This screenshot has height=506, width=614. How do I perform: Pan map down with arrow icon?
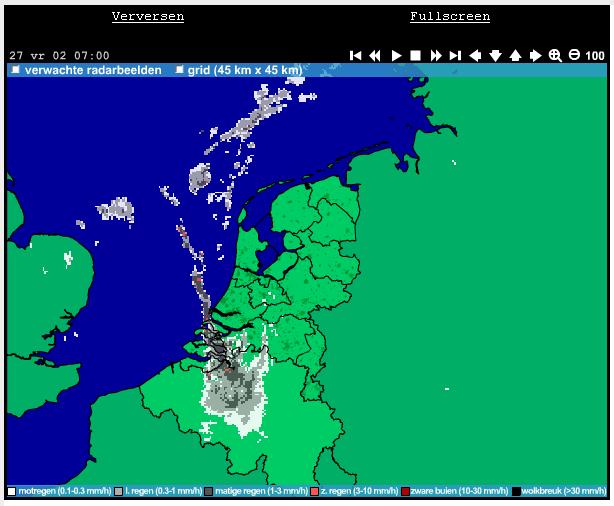click(x=495, y=56)
